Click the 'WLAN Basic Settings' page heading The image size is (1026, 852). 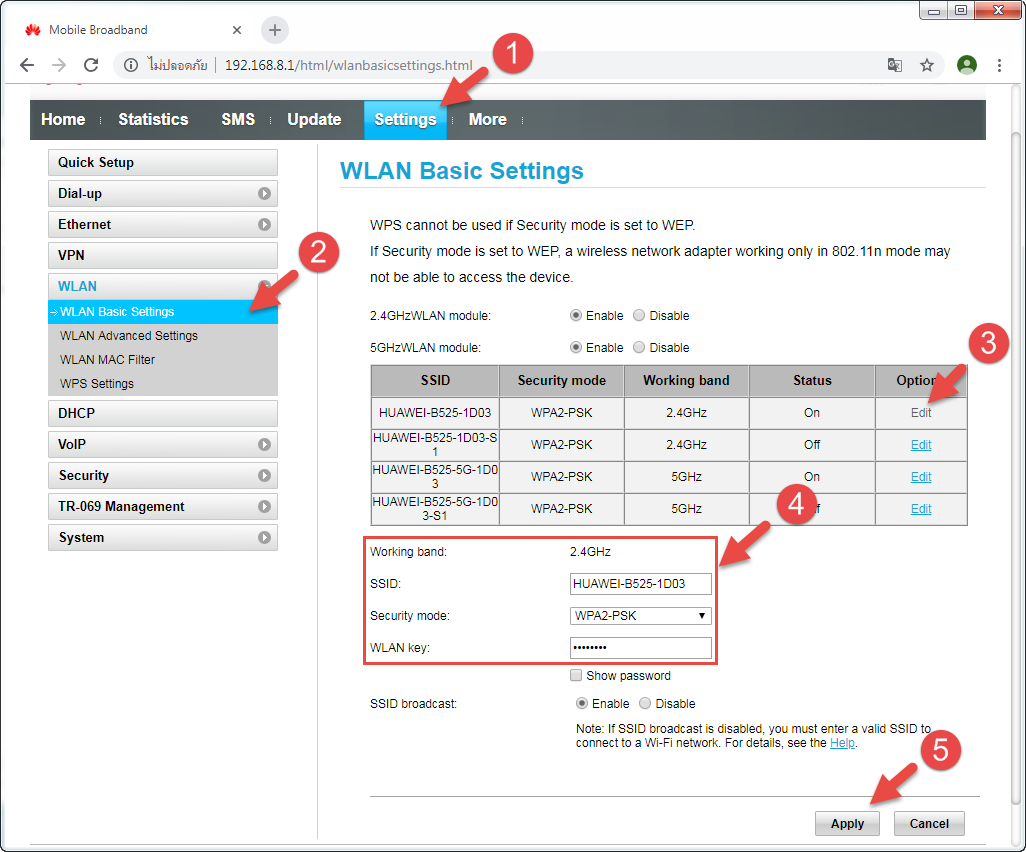click(x=461, y=171)
